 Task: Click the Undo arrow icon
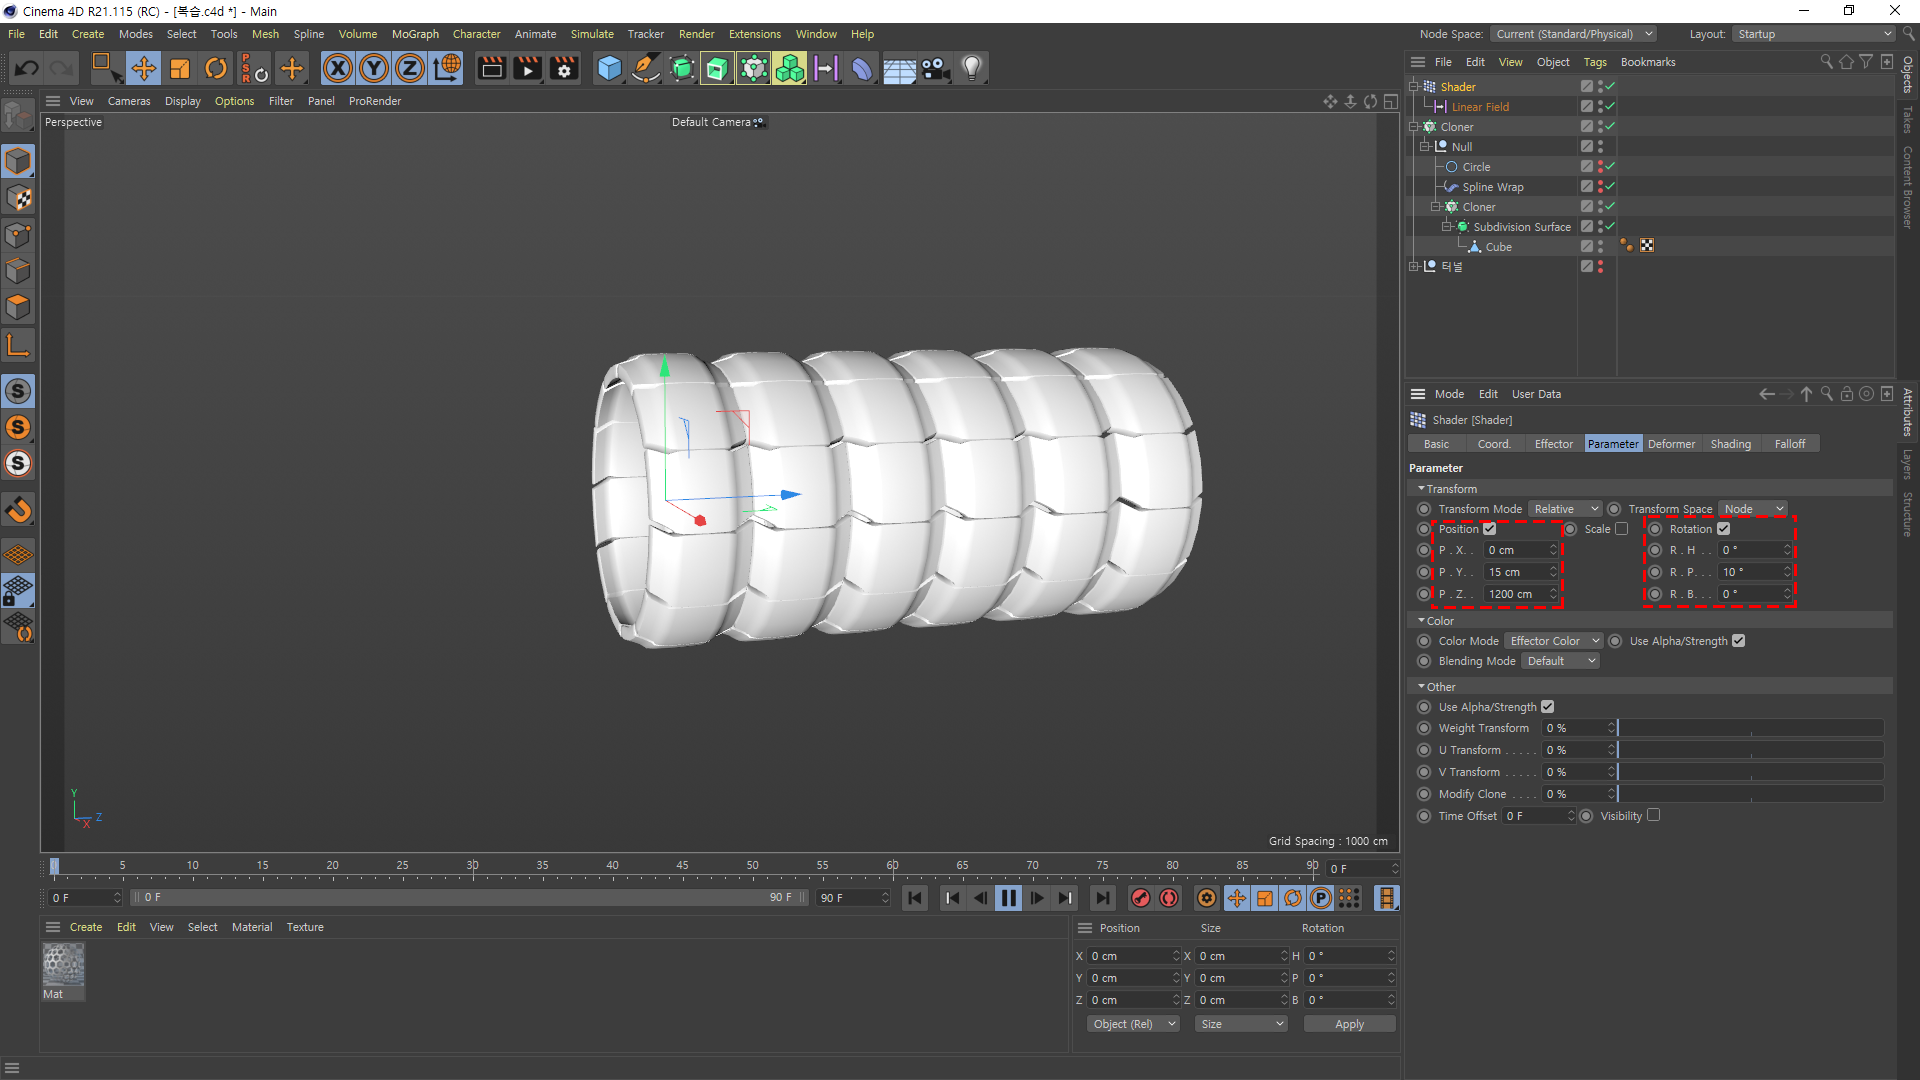[x=27, y=68]
